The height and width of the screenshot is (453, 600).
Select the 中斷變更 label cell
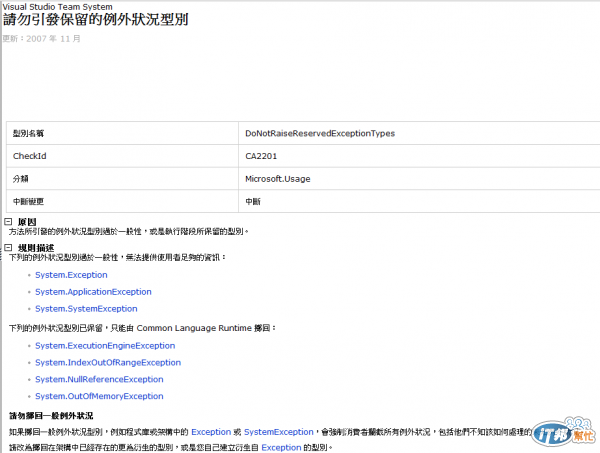(x=122, y=201)
